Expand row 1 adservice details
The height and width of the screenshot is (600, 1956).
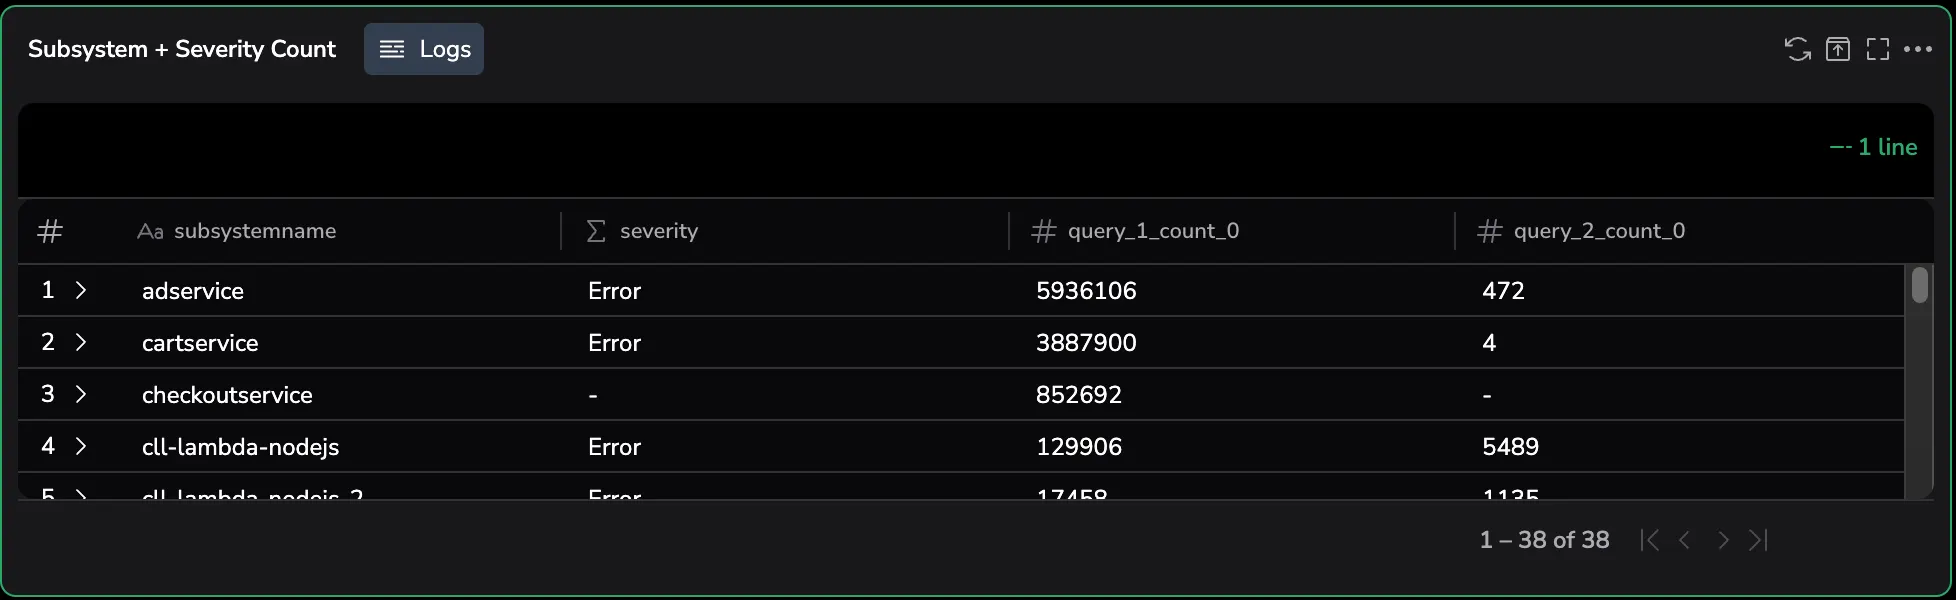click(81, 290)
